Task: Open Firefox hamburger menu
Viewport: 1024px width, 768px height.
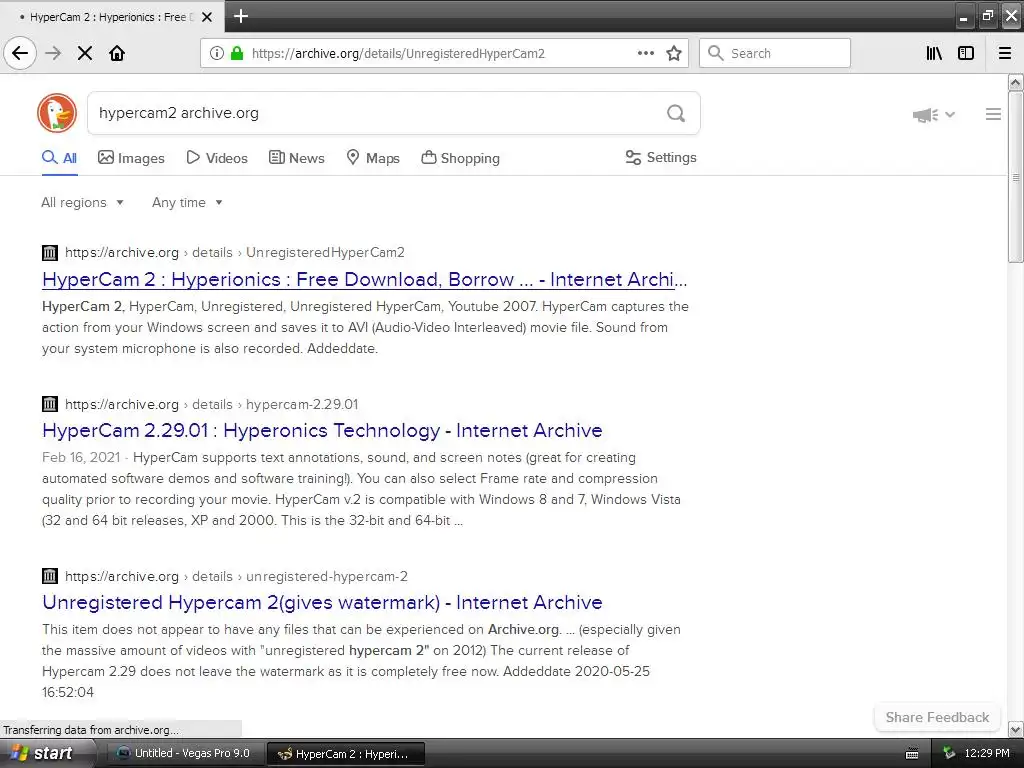Action: 1005,53
